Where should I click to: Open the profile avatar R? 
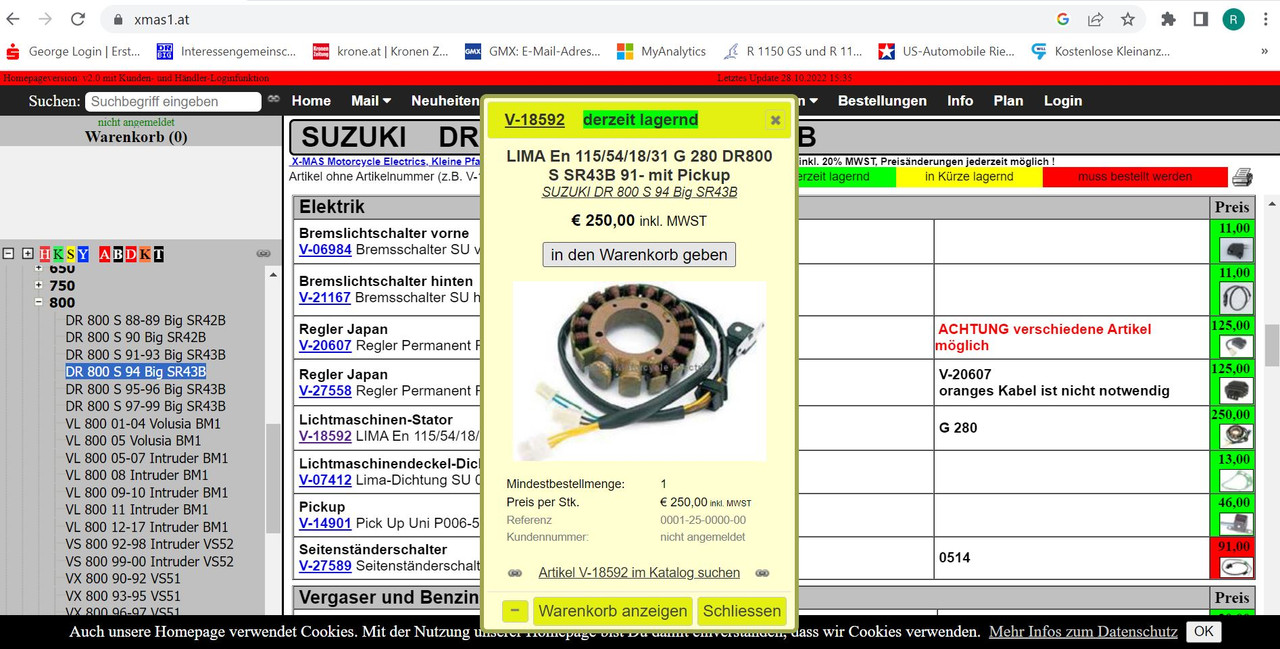1234,19
